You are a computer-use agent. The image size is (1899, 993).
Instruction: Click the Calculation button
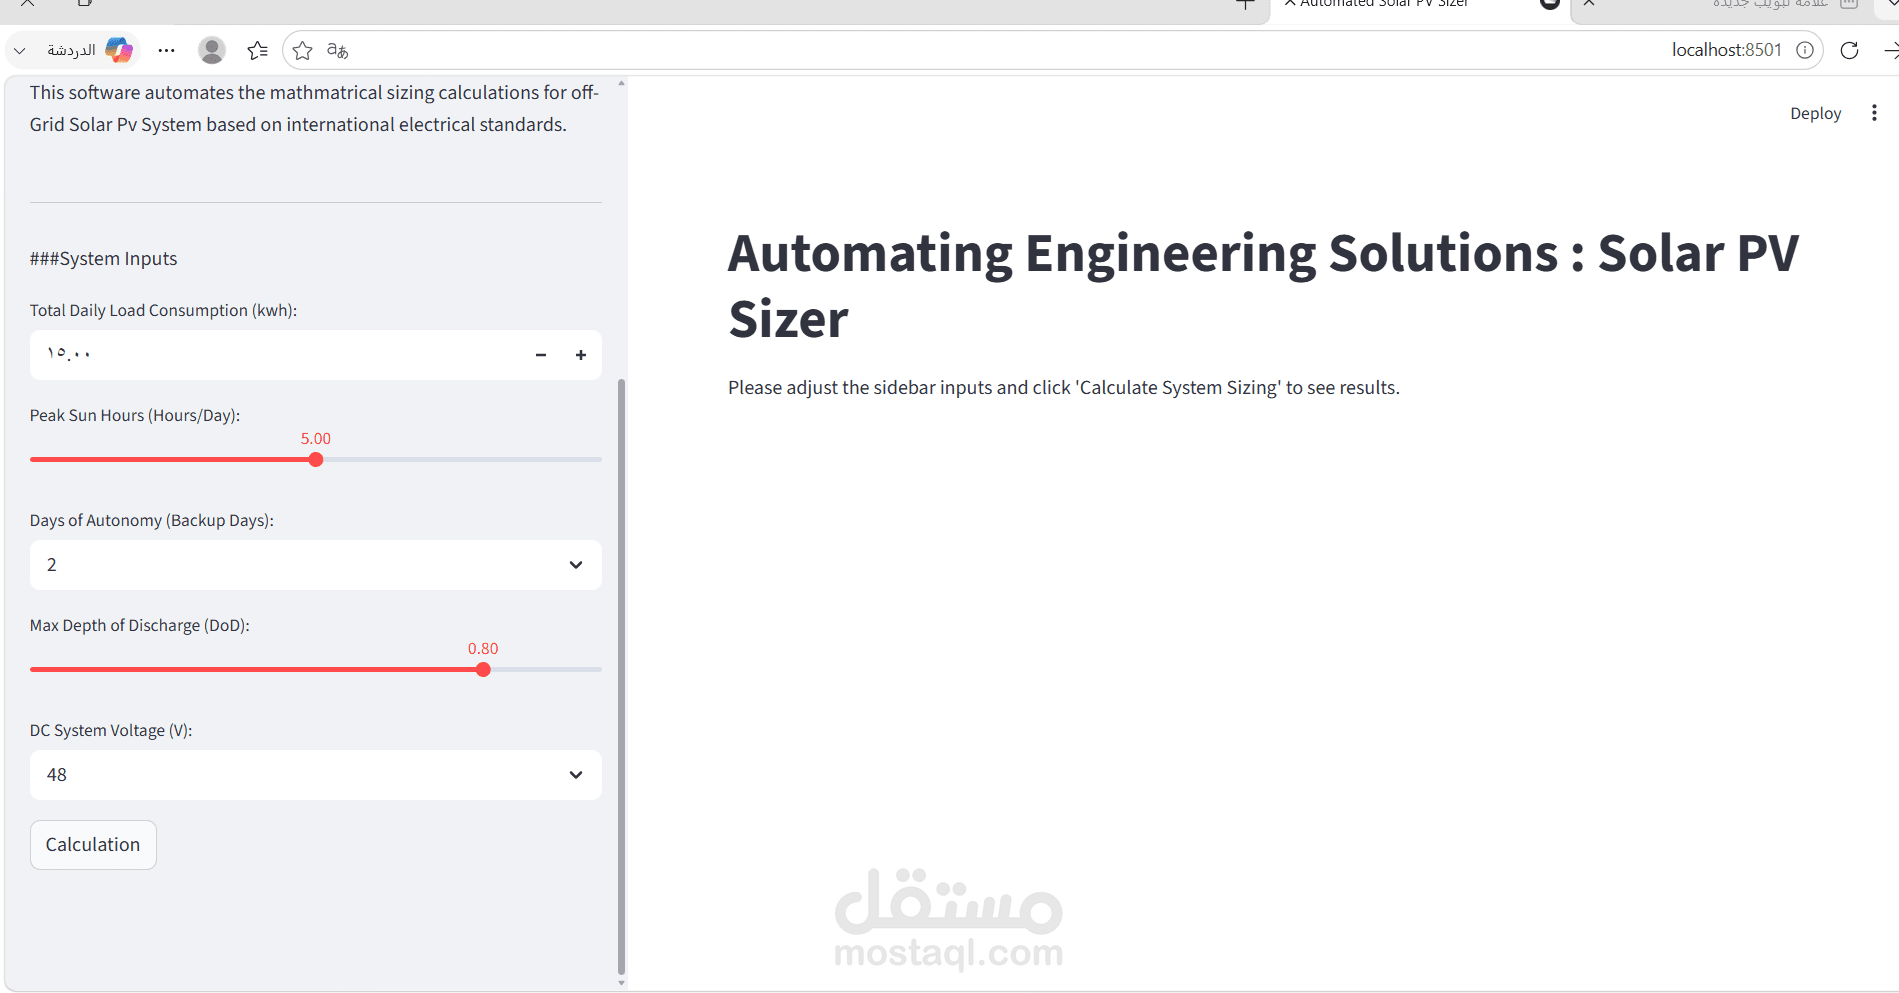pyautogui.click(x=93, y=845)
